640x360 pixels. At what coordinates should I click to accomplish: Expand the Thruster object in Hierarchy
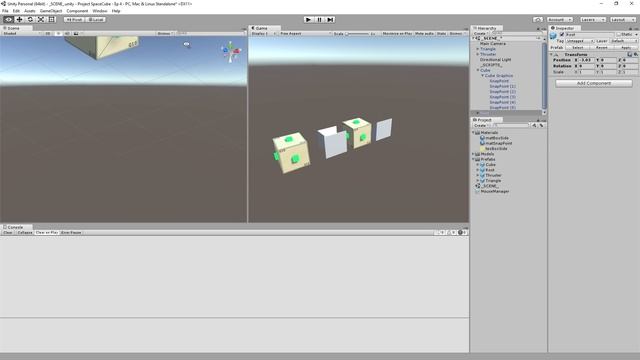[x=478, y=54]
